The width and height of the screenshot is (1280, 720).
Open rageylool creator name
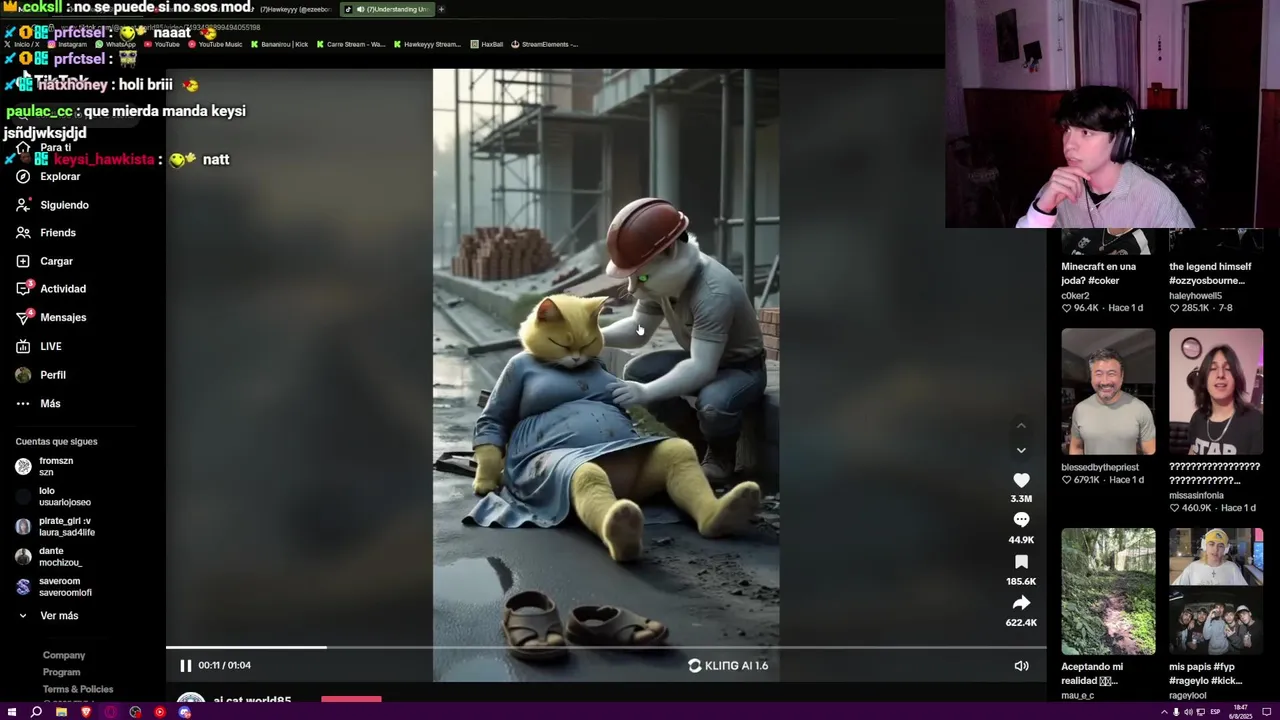coord(1188,695)
